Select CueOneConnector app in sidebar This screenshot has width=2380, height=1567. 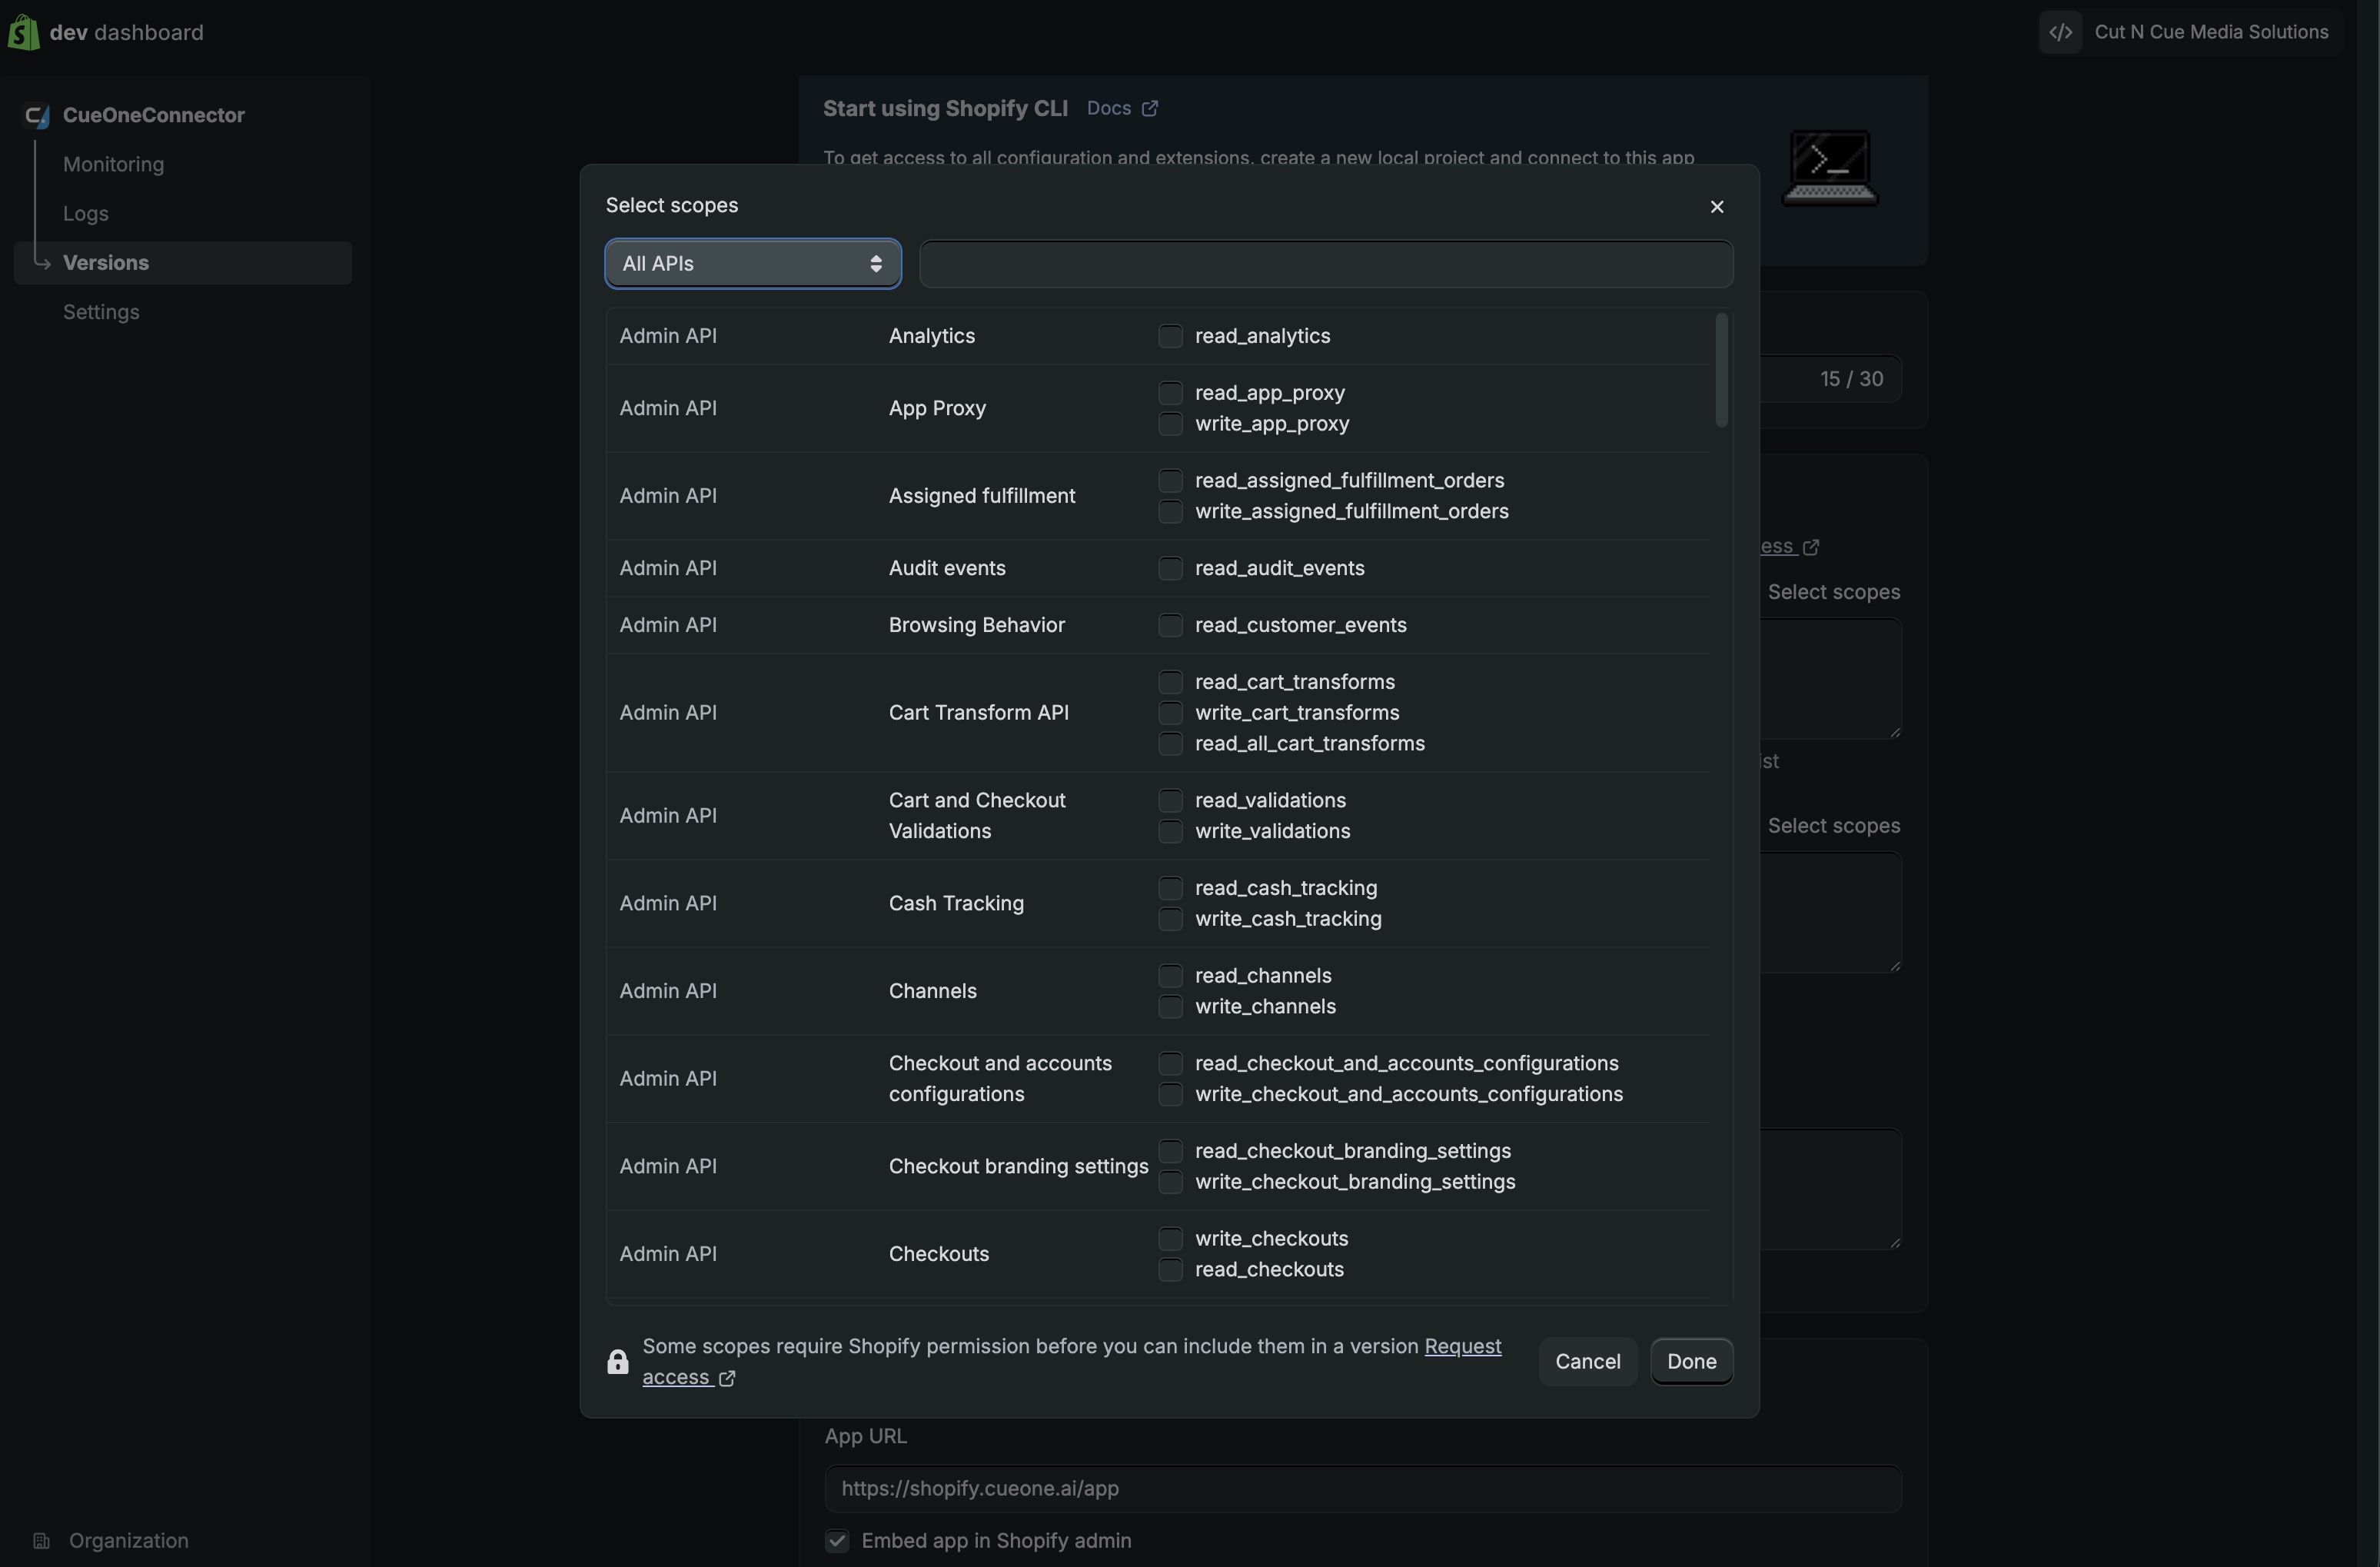[x=154, y=116]
